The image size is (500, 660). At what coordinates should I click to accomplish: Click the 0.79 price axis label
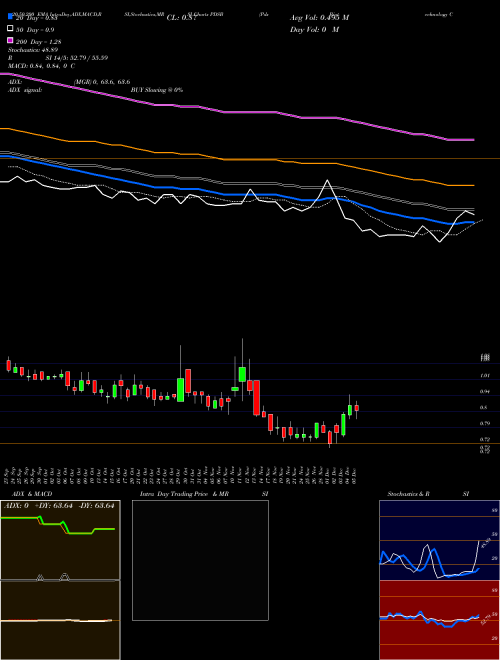point(485,423)
